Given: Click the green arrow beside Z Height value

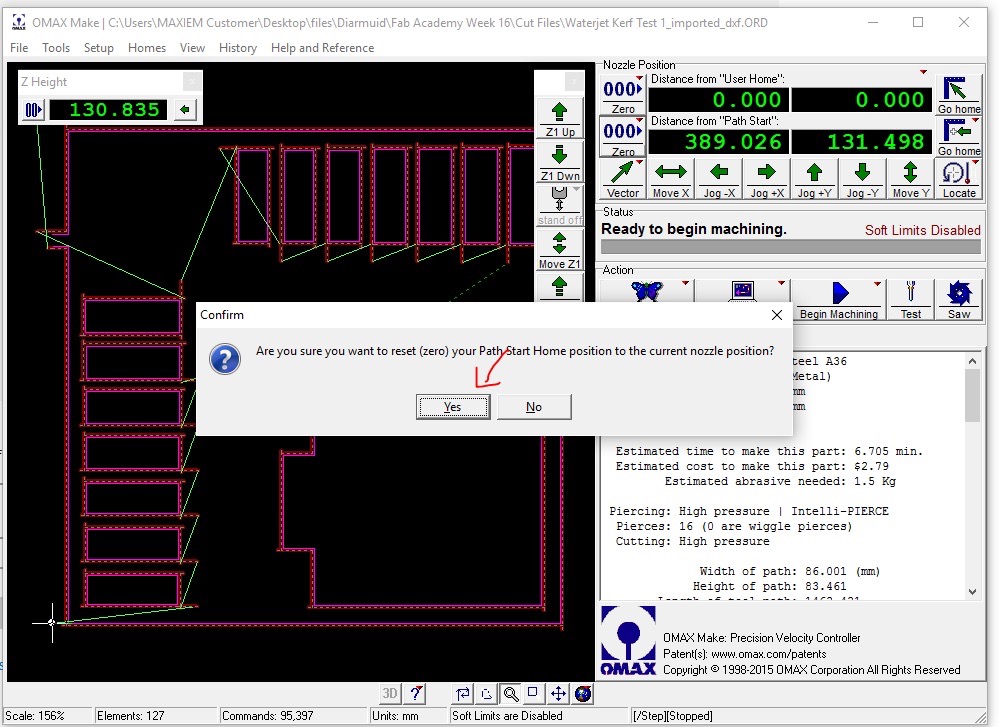Looking at the screenshot, I should tap(185, 110).
